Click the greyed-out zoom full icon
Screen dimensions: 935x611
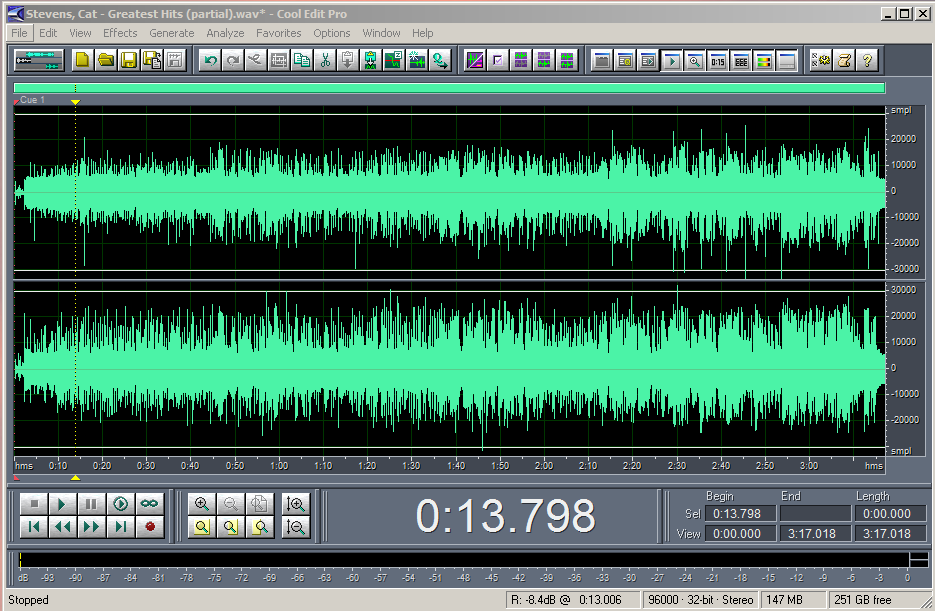tap(260, 504)
